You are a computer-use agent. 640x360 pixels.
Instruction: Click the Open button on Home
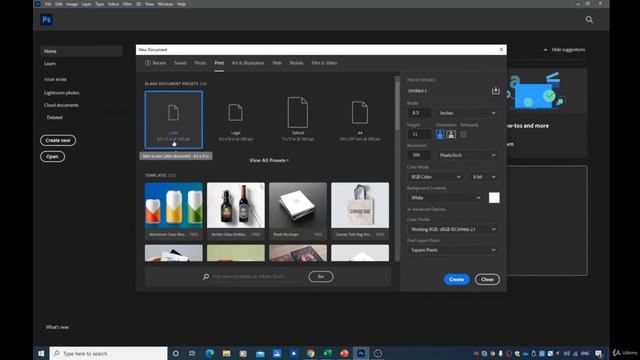point(52,157)
